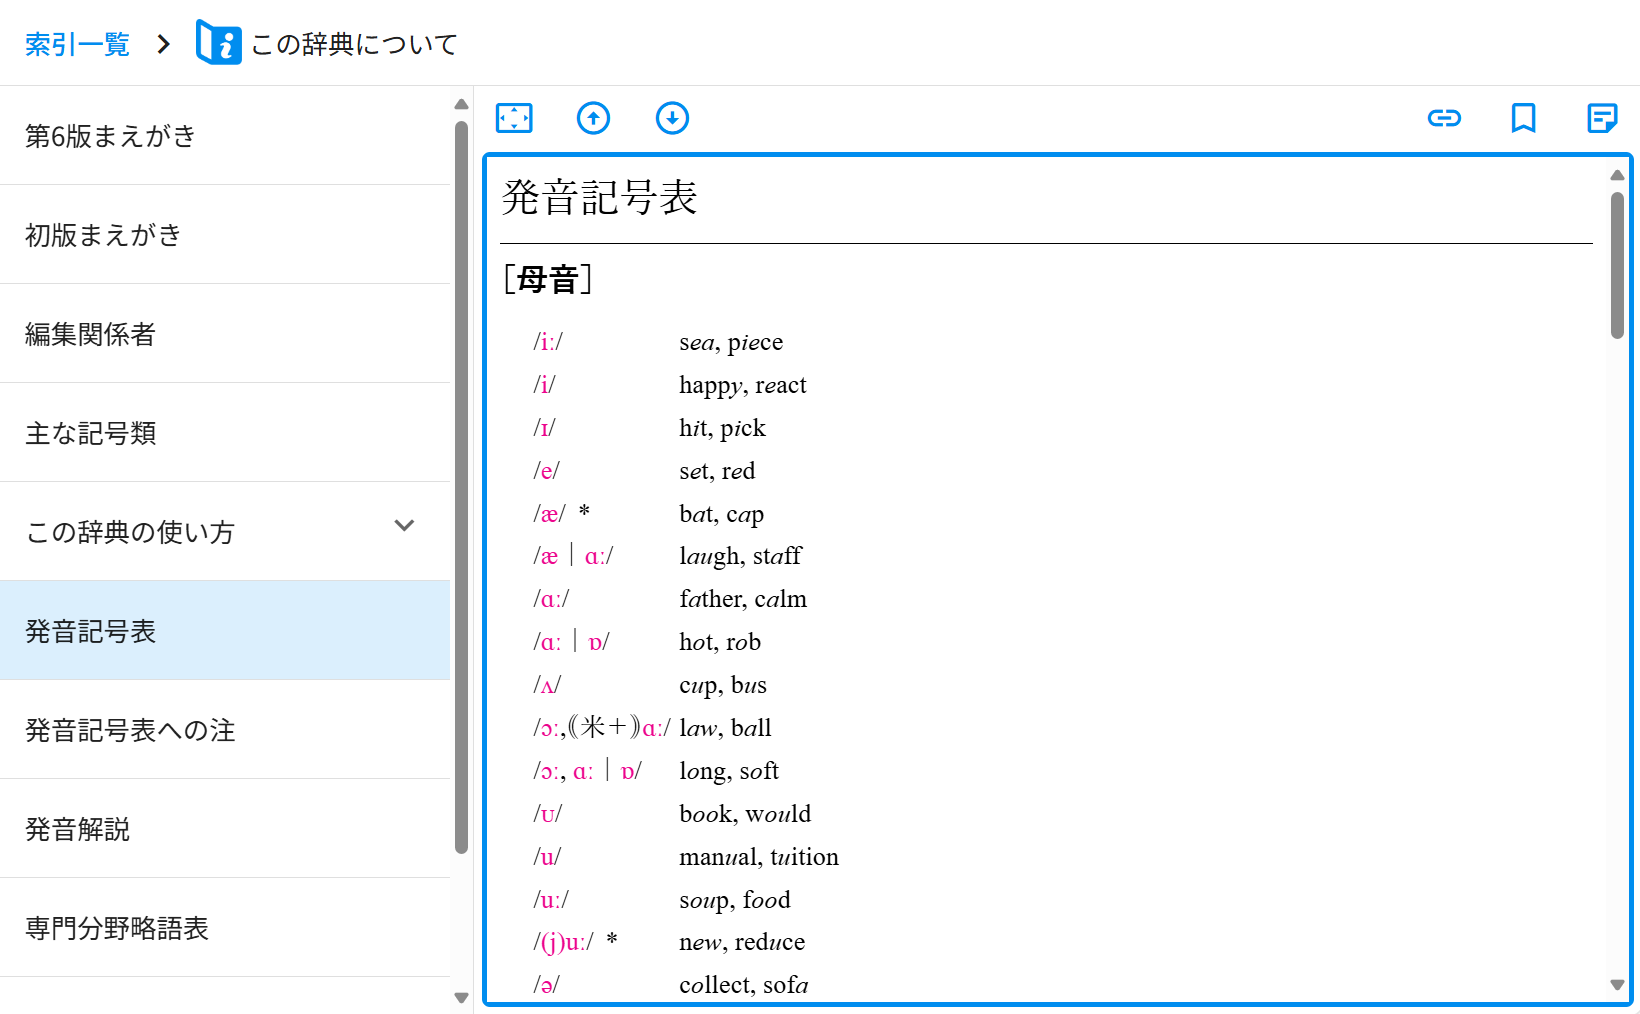Screen dimensions: 1640x1014
Task: Click the example words "hit, pick"
Action: point(722,428)
